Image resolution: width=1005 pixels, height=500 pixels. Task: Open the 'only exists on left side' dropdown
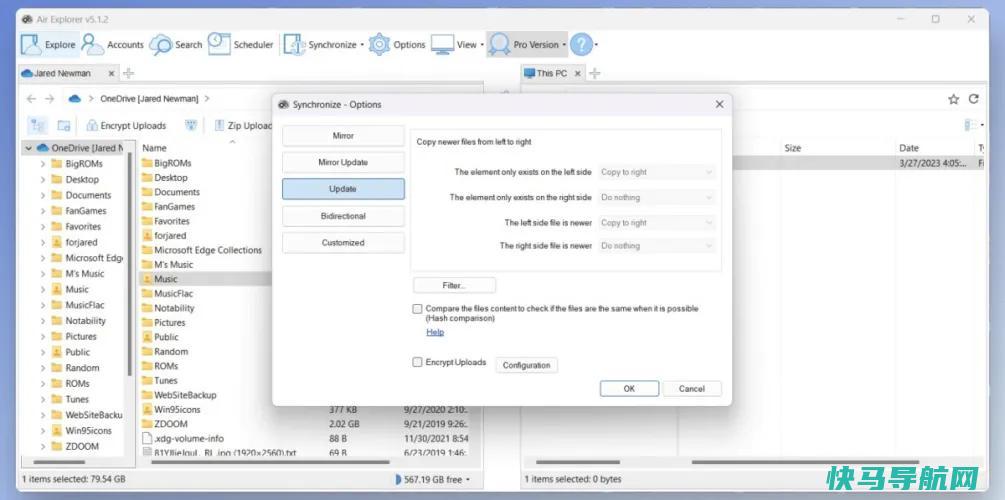point(656,172)
